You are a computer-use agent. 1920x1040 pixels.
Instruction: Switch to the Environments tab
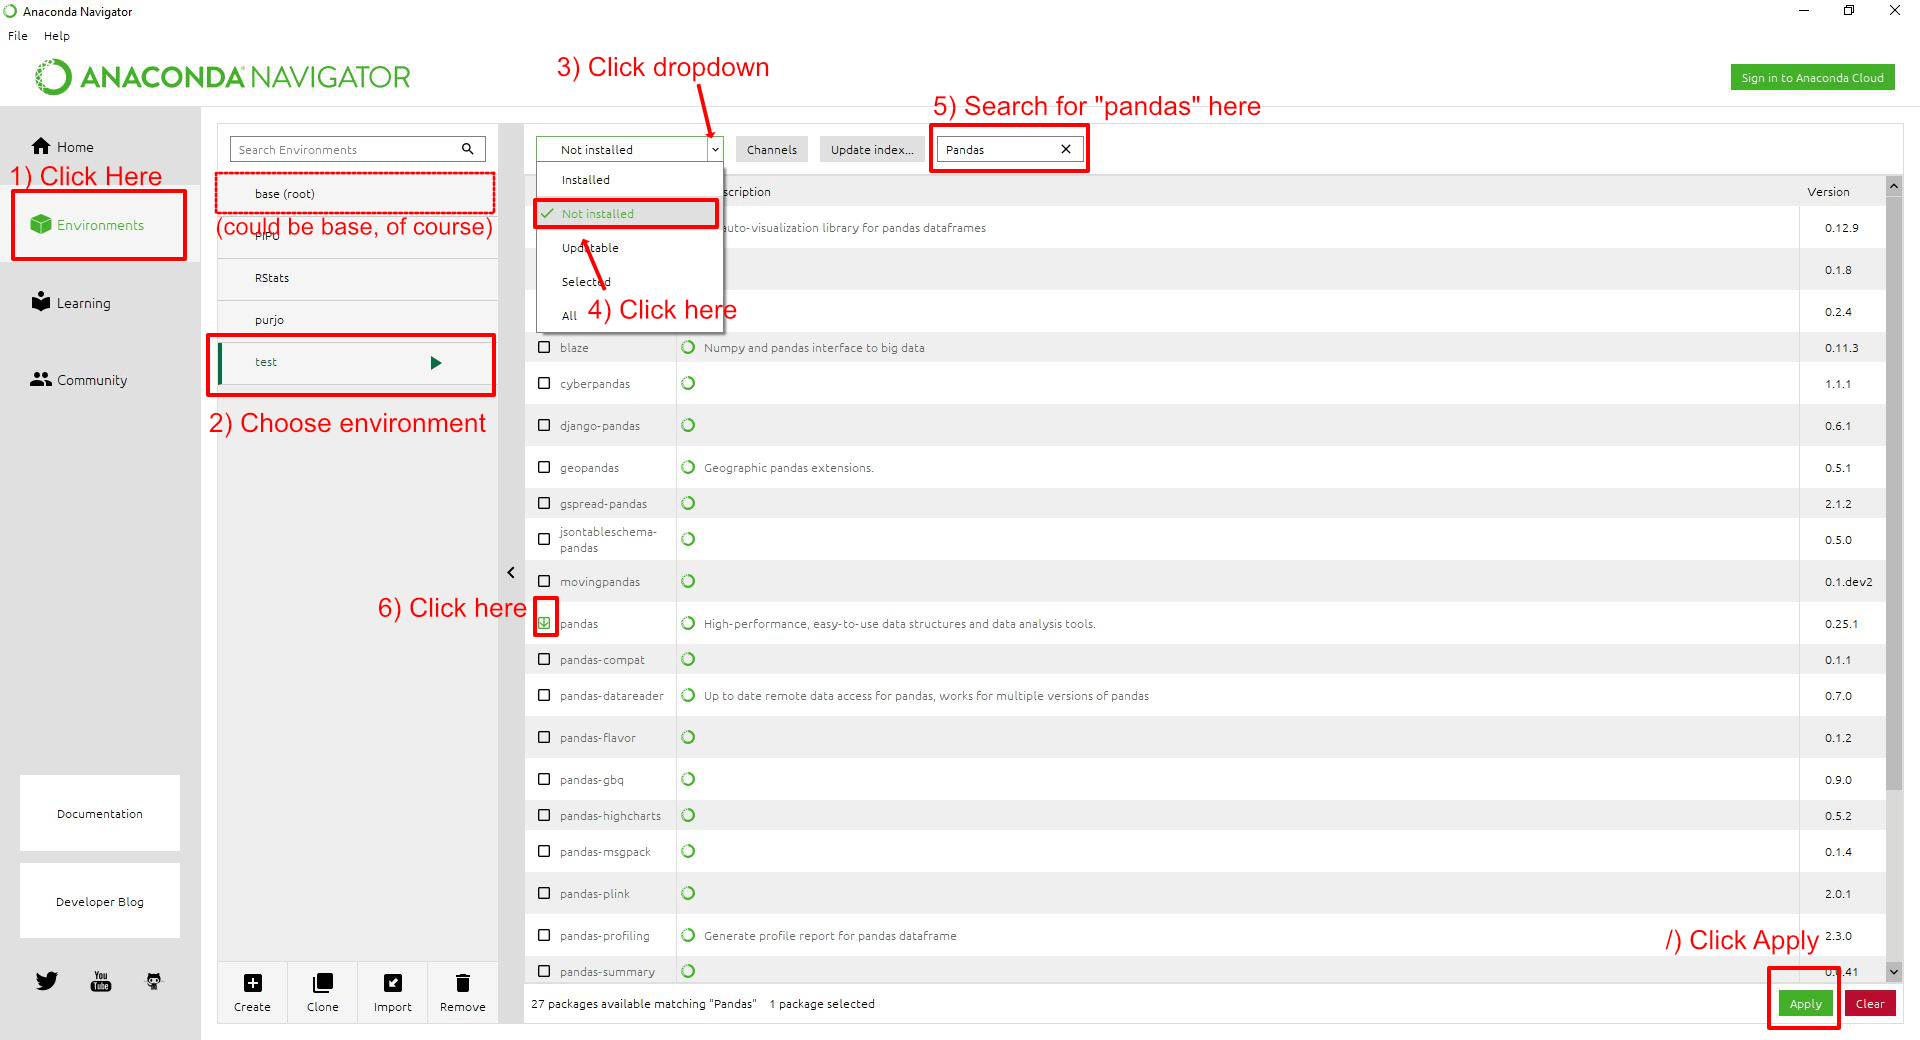click(x=99, y=225)
